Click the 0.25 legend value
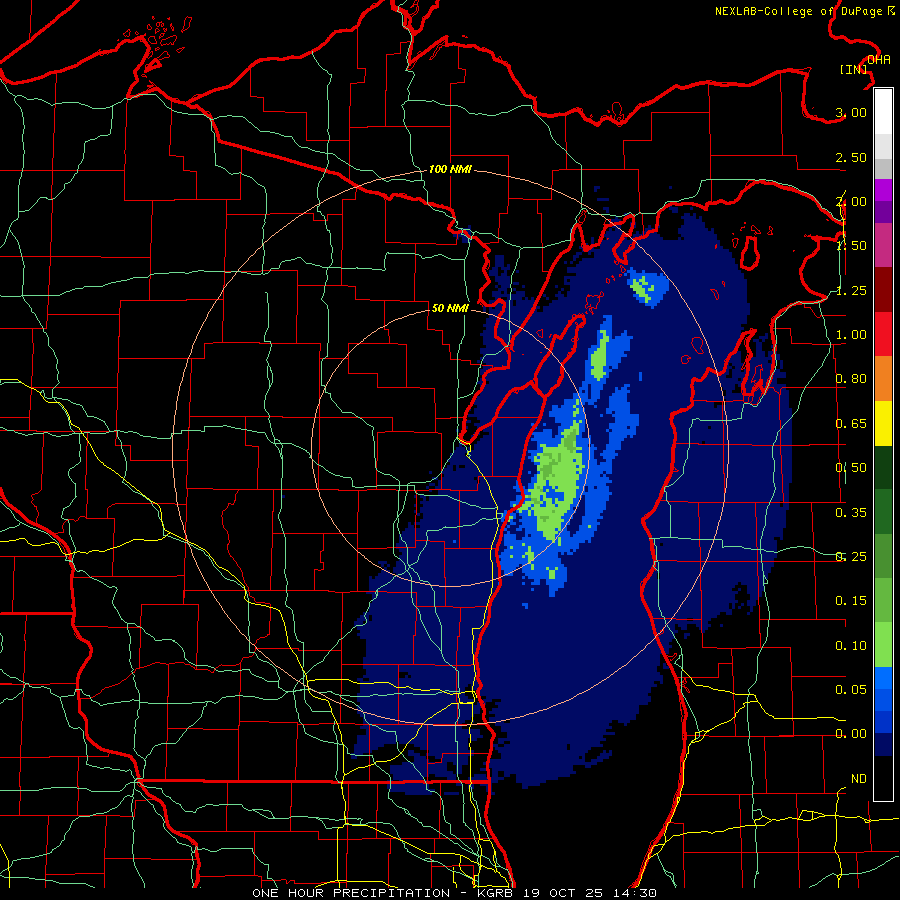The width and height of the screenshot is (900, 900). click(851, 557)
